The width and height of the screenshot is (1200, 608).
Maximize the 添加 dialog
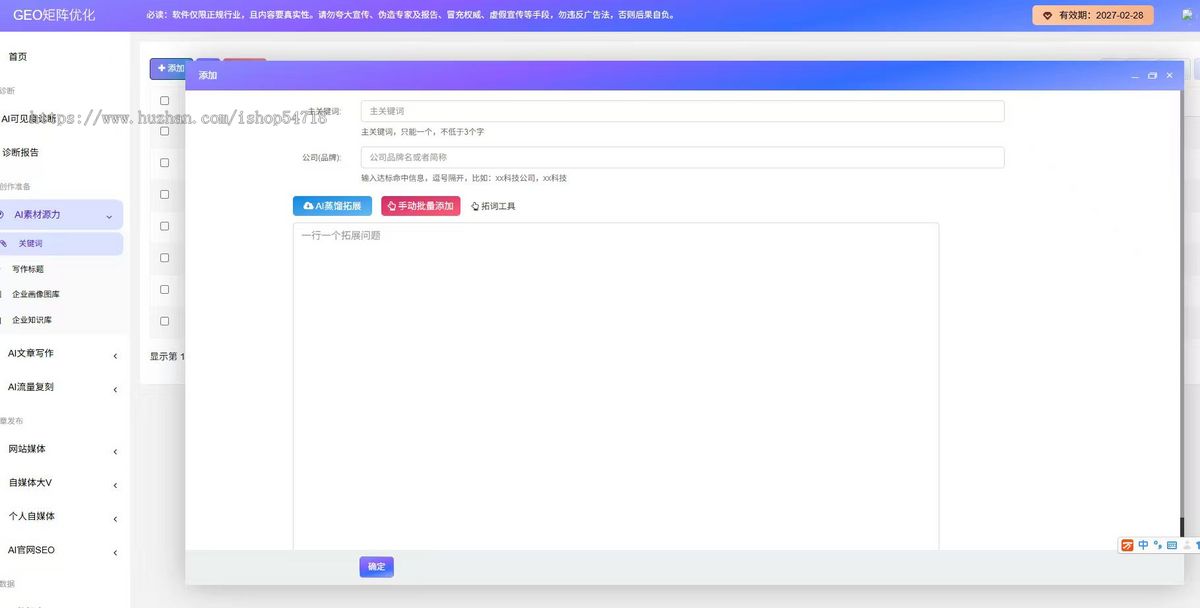(x=1152, y=76)
